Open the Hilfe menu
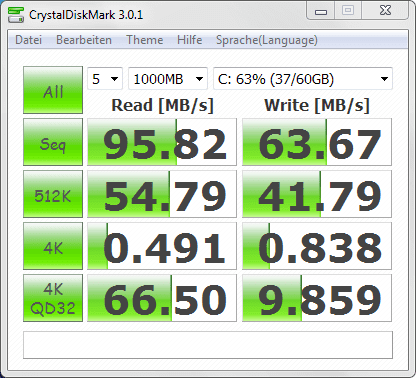 tap(189, 40)
